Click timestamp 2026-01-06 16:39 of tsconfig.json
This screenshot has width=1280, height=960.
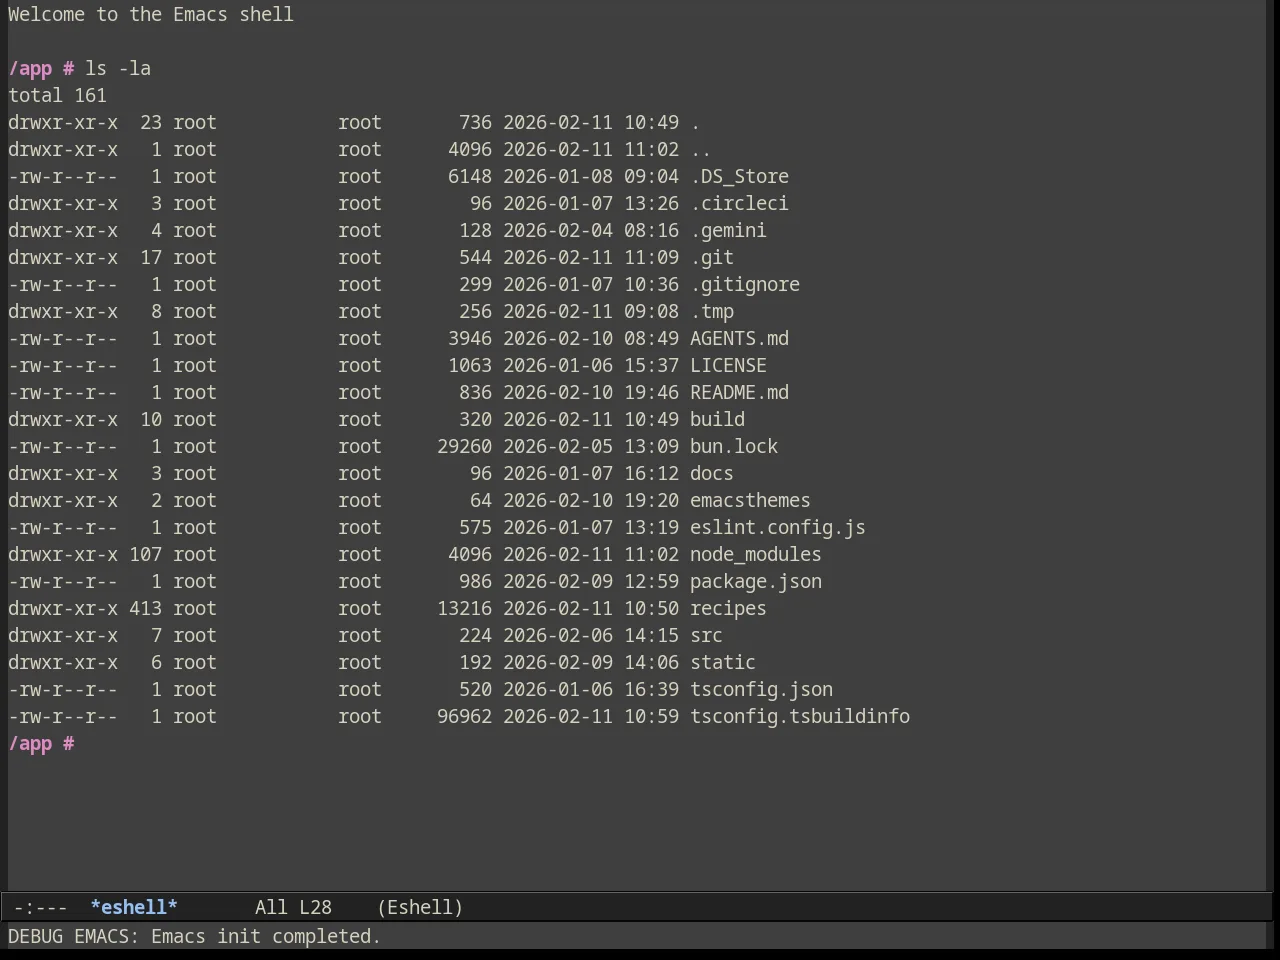coord(591,690)
